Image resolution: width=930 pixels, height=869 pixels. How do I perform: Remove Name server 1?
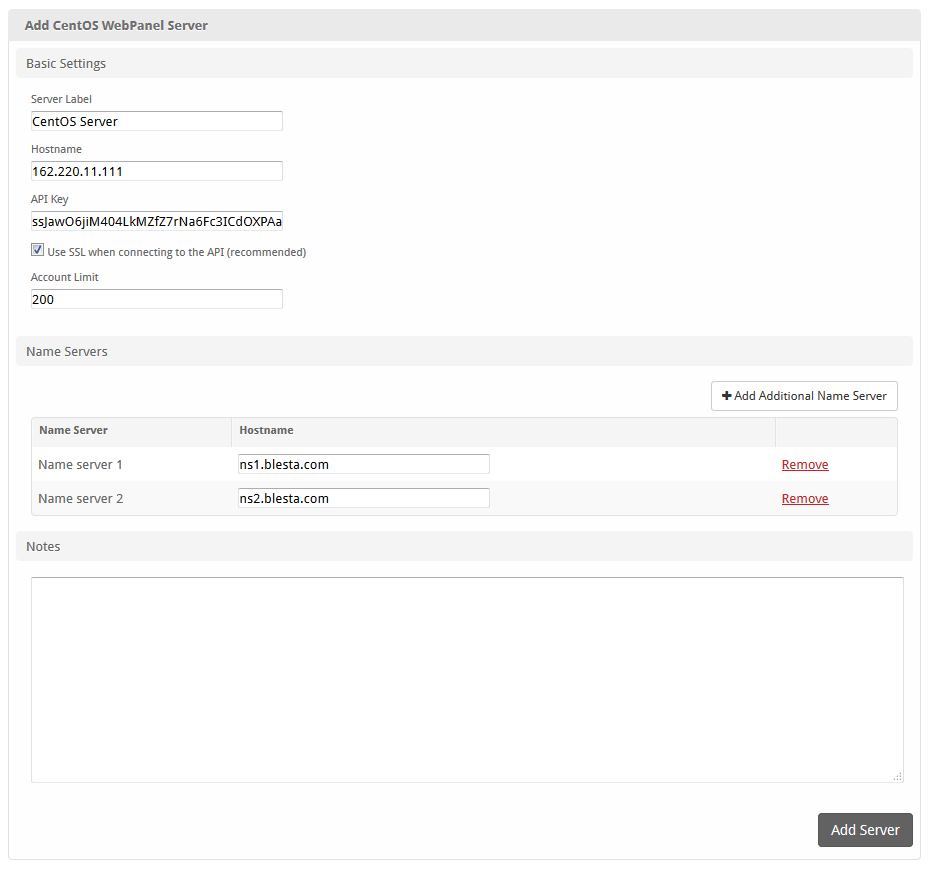click(804, 465)
